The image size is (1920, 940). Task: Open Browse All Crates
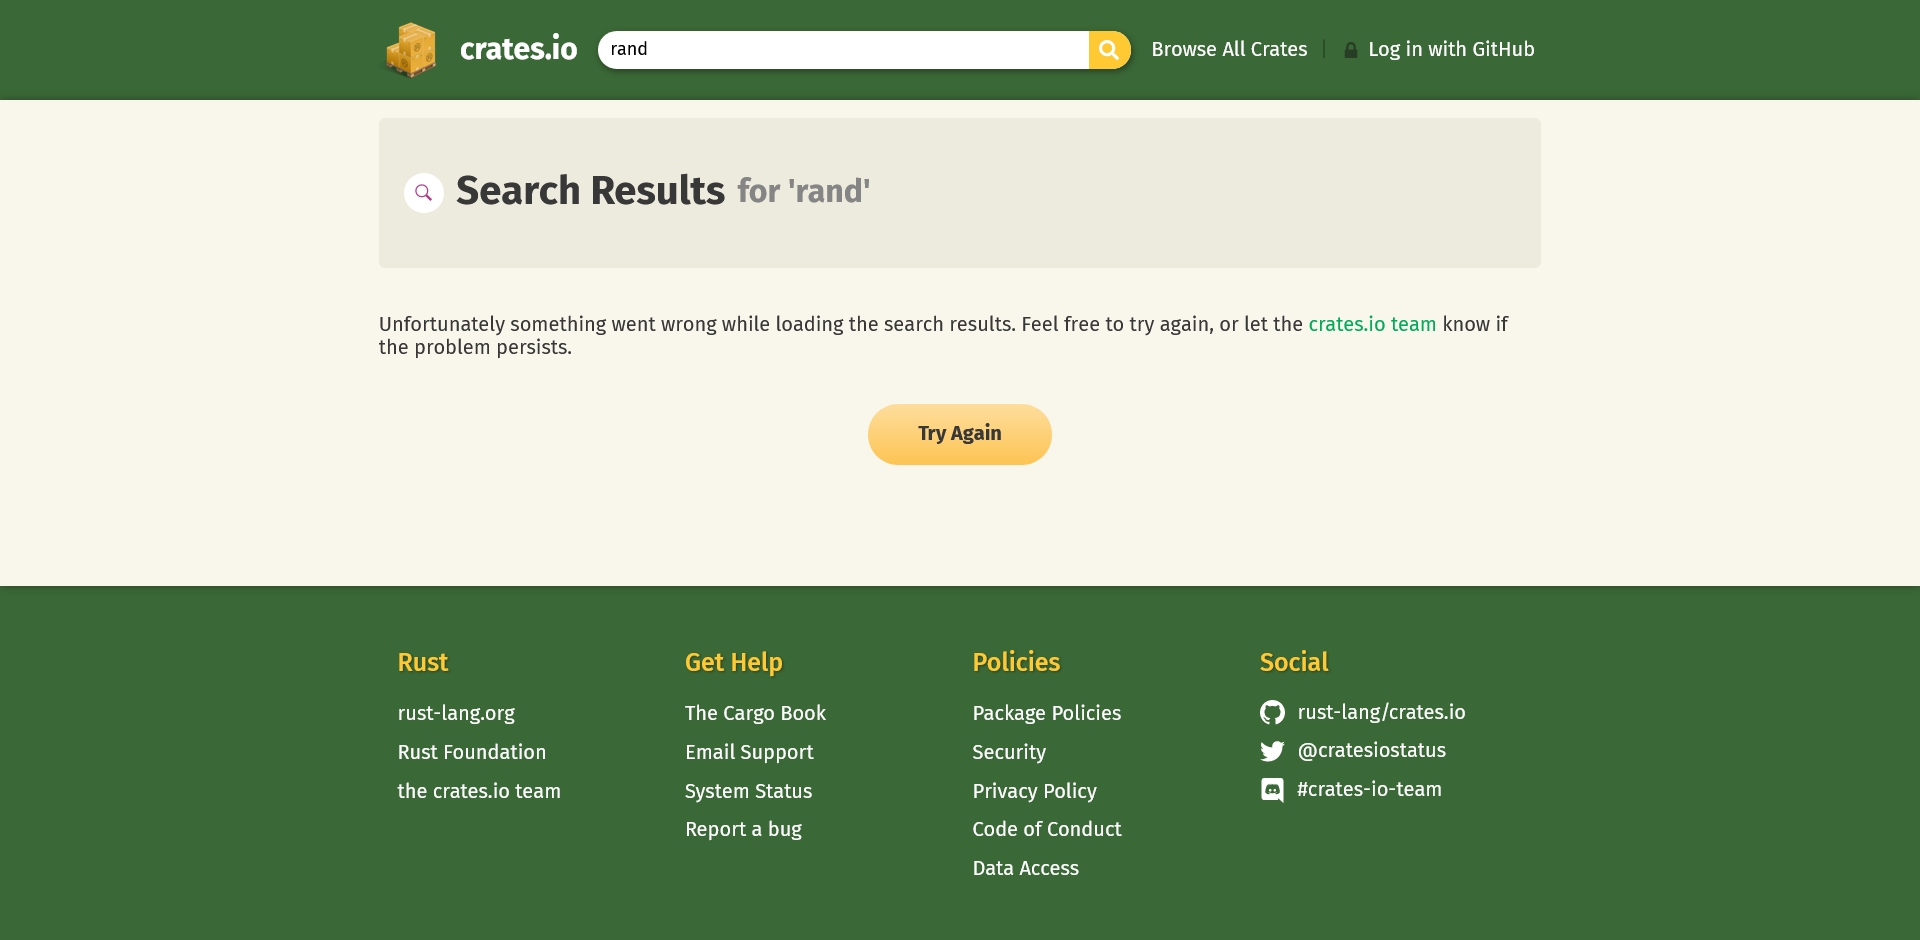pyautogui.click(x=1229, y=49)
